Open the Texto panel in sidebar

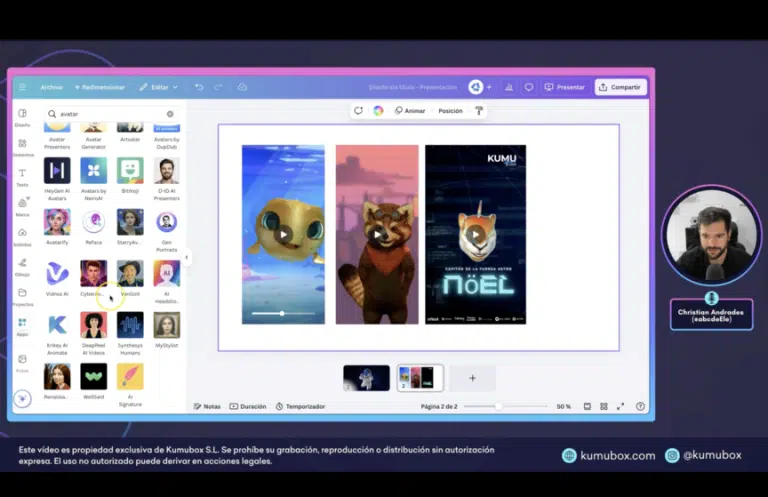[23, 177]
